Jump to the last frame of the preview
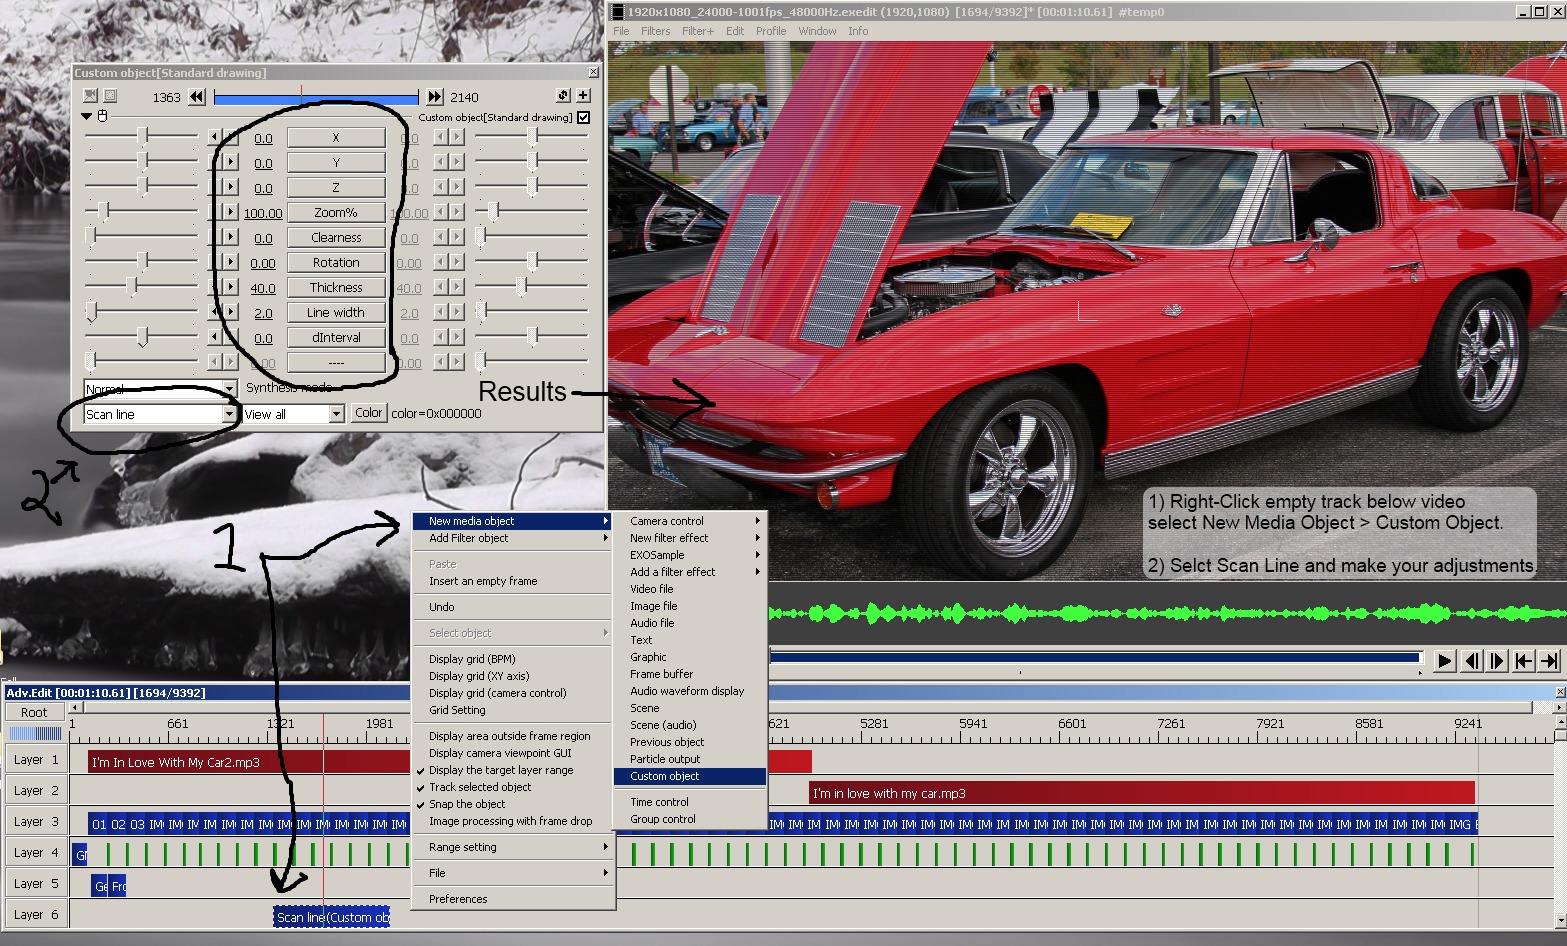The height and width of the screenshot is (946, 1567). [x=1549, y=661]
